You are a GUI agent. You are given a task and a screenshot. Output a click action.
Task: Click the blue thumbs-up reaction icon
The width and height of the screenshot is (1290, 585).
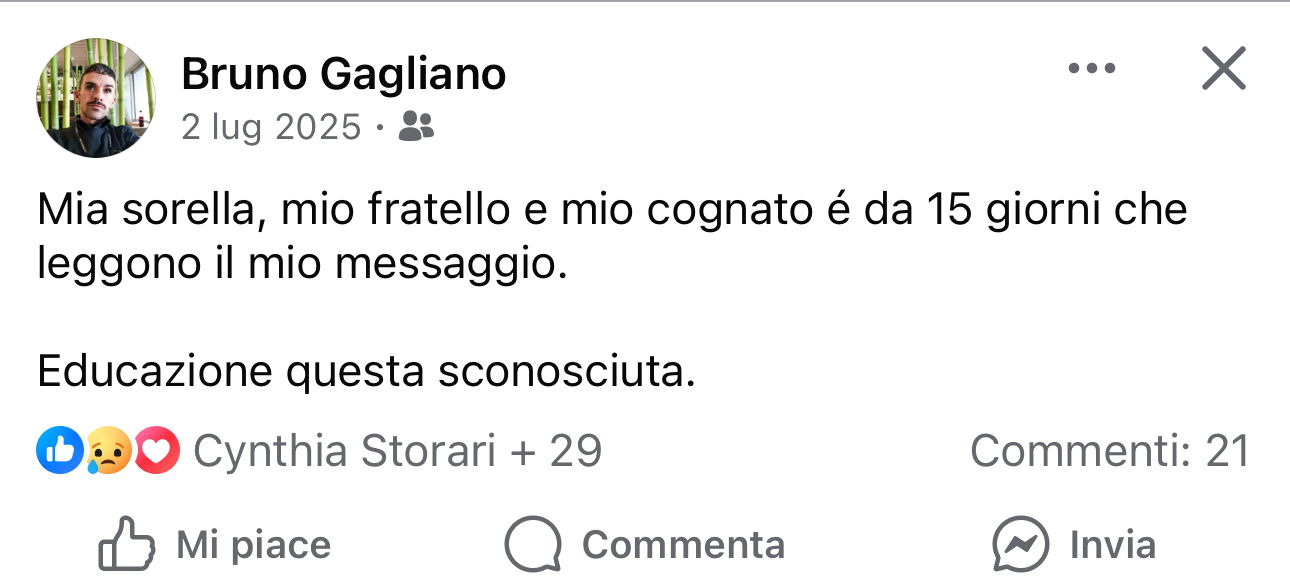57,451
